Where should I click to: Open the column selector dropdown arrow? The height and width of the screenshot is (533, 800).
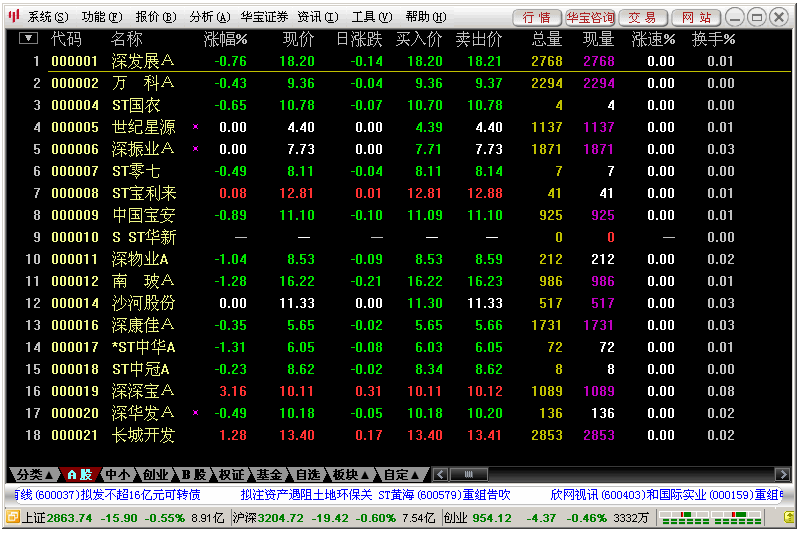click(28, 38)
